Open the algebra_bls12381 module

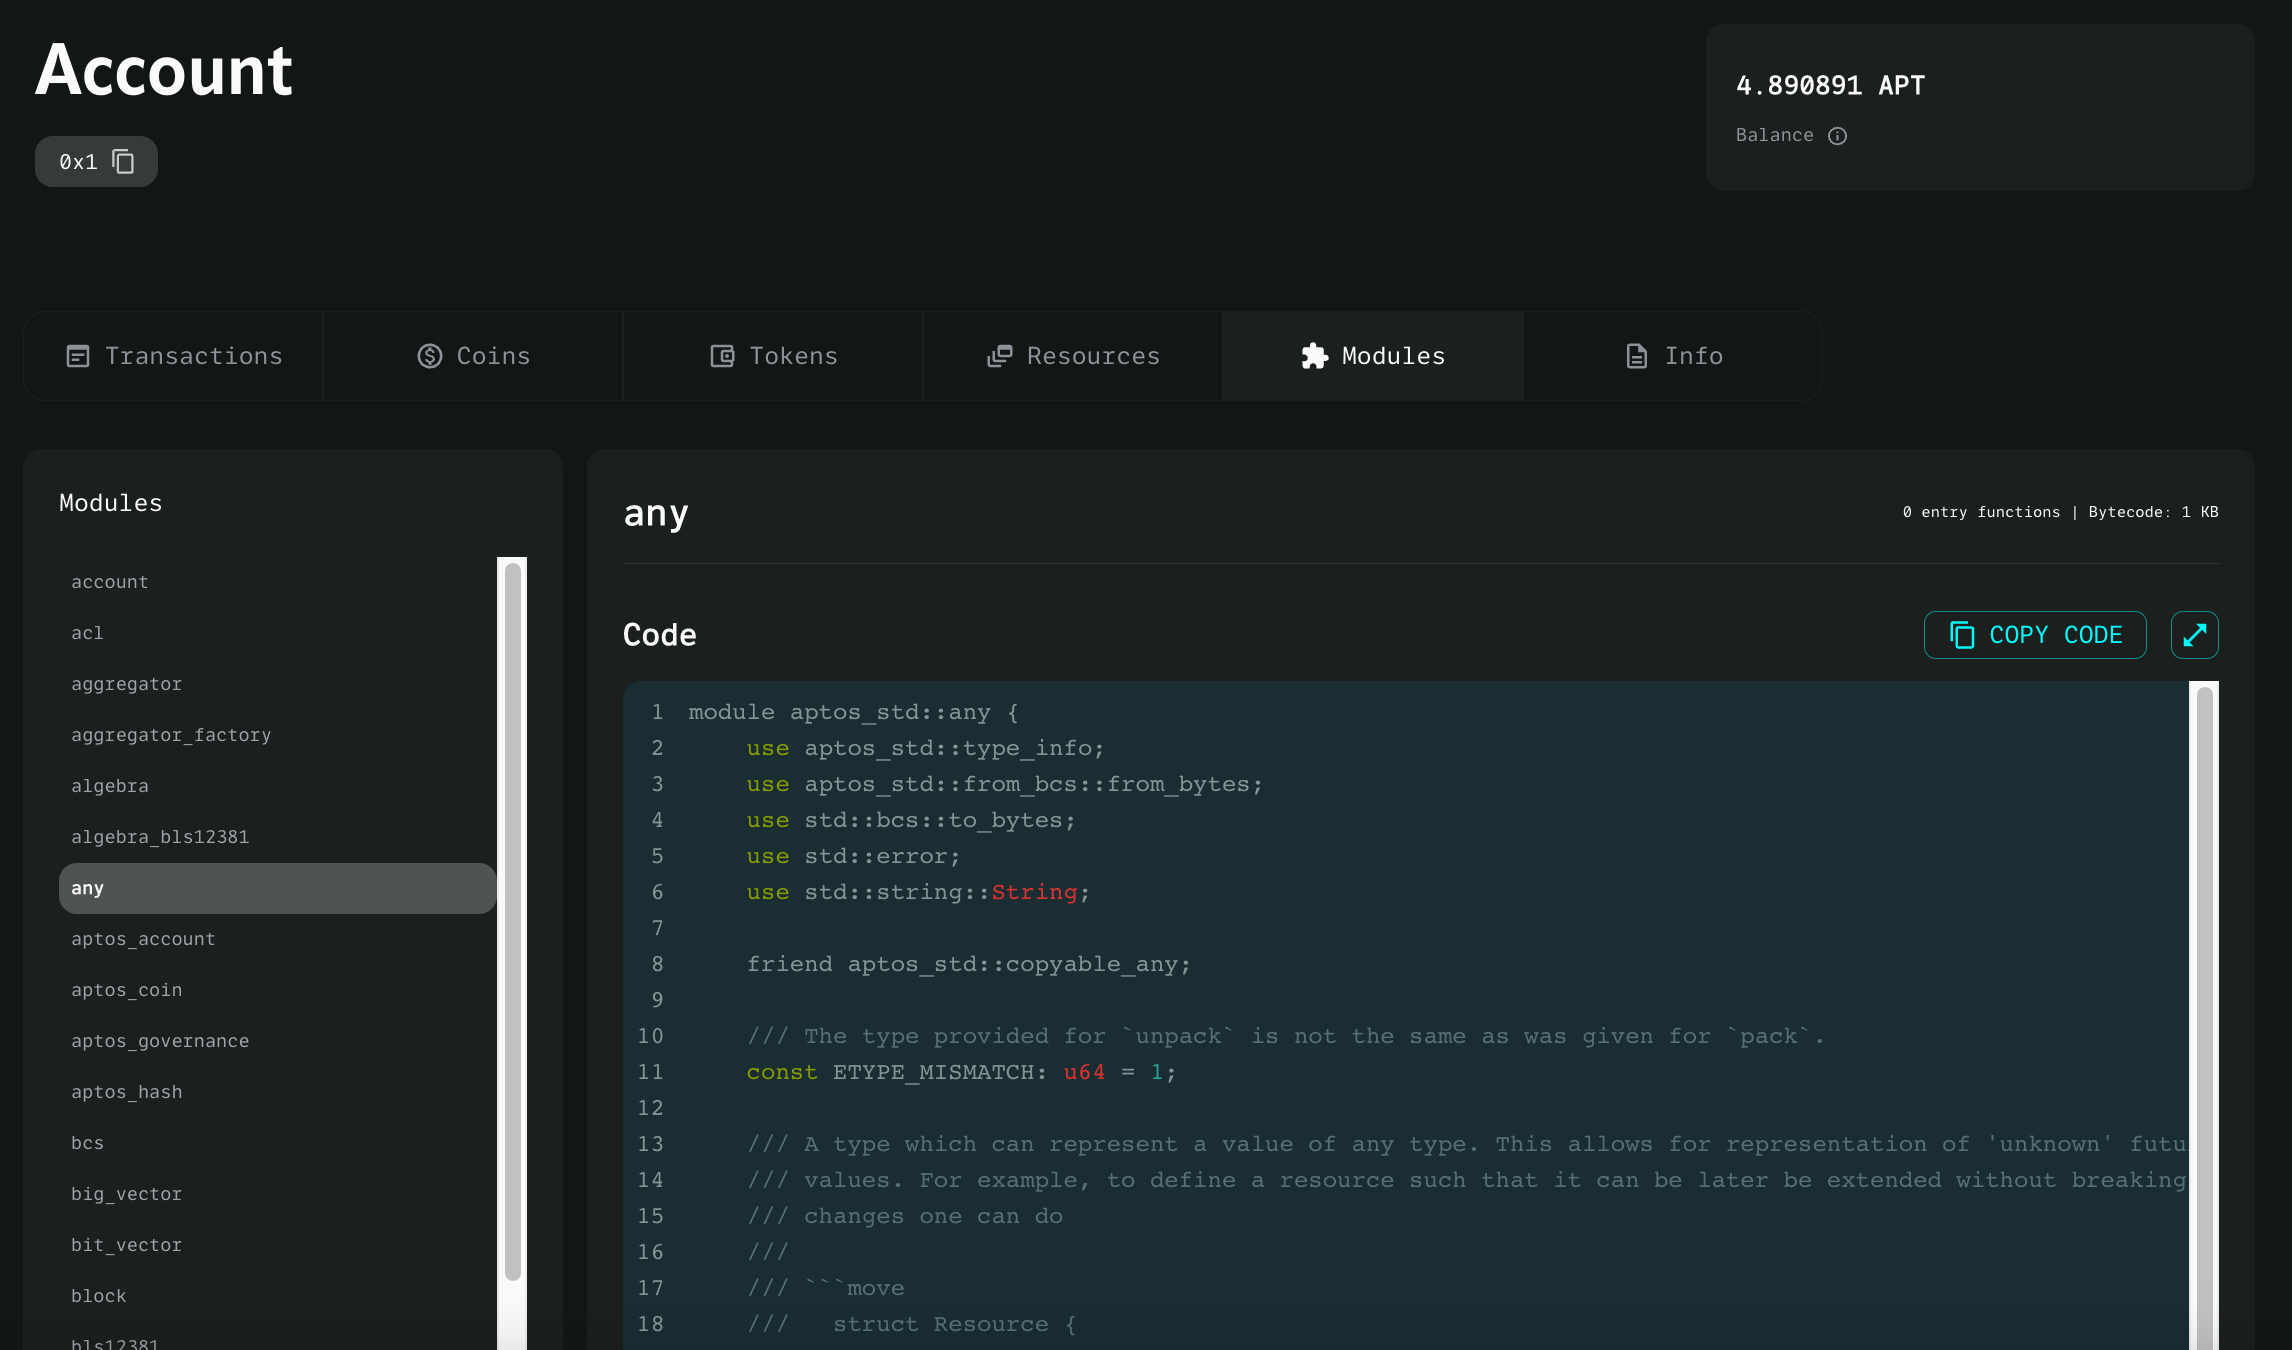pos(160,837)
